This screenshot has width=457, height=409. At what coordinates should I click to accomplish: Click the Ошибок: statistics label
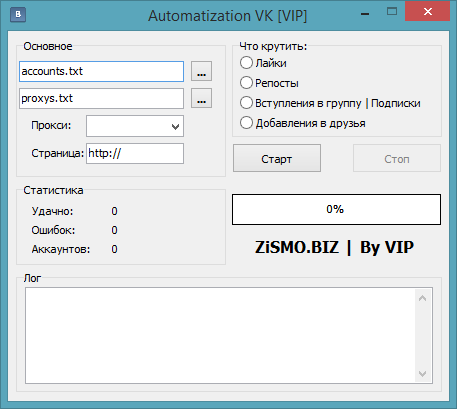pyautogui.click(x=53, y=230)
